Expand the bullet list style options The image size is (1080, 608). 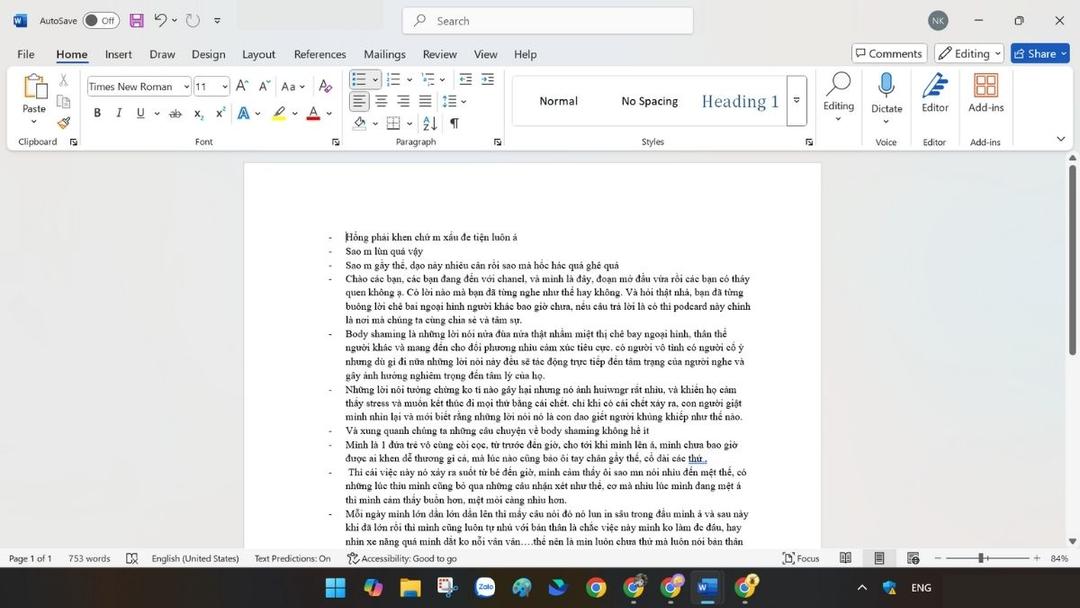[x=375, y=79]
